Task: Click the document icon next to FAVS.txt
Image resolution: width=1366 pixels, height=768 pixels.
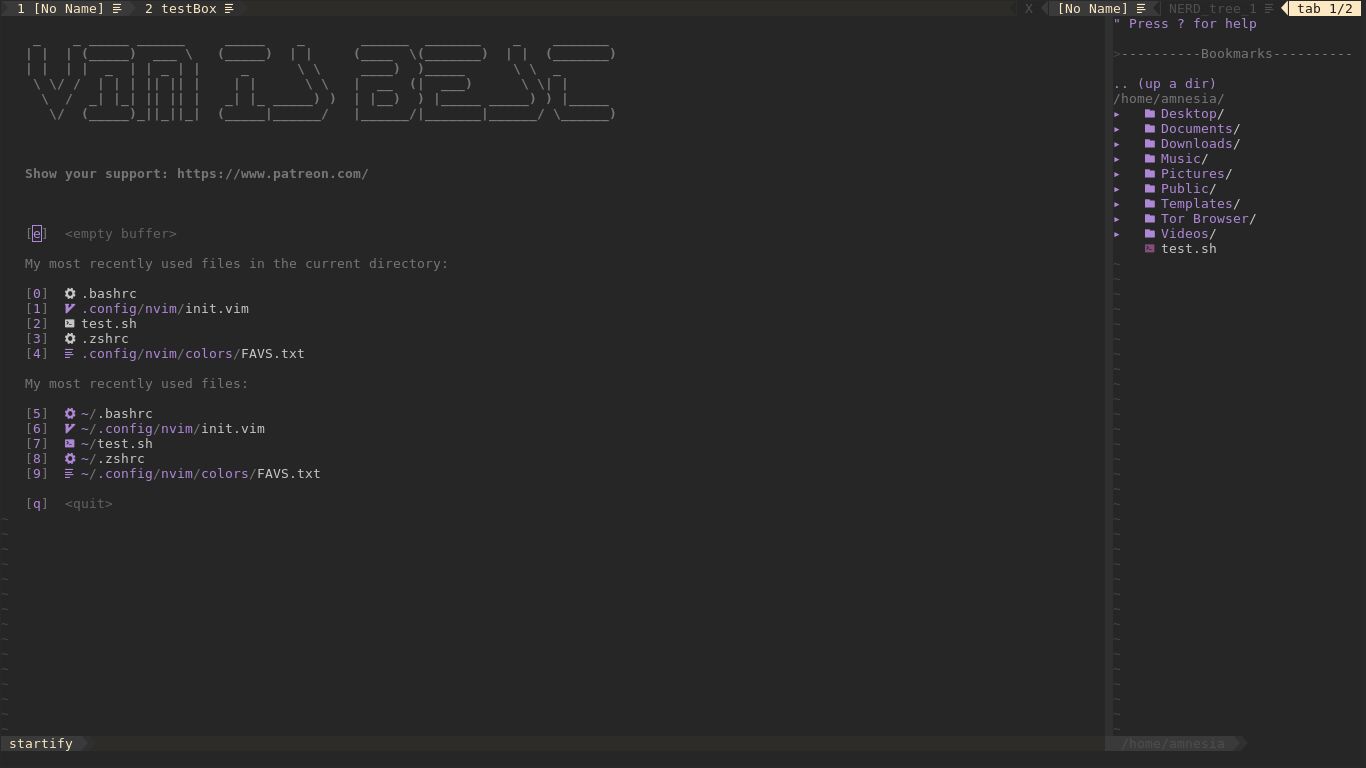Action: pos(68,353)
